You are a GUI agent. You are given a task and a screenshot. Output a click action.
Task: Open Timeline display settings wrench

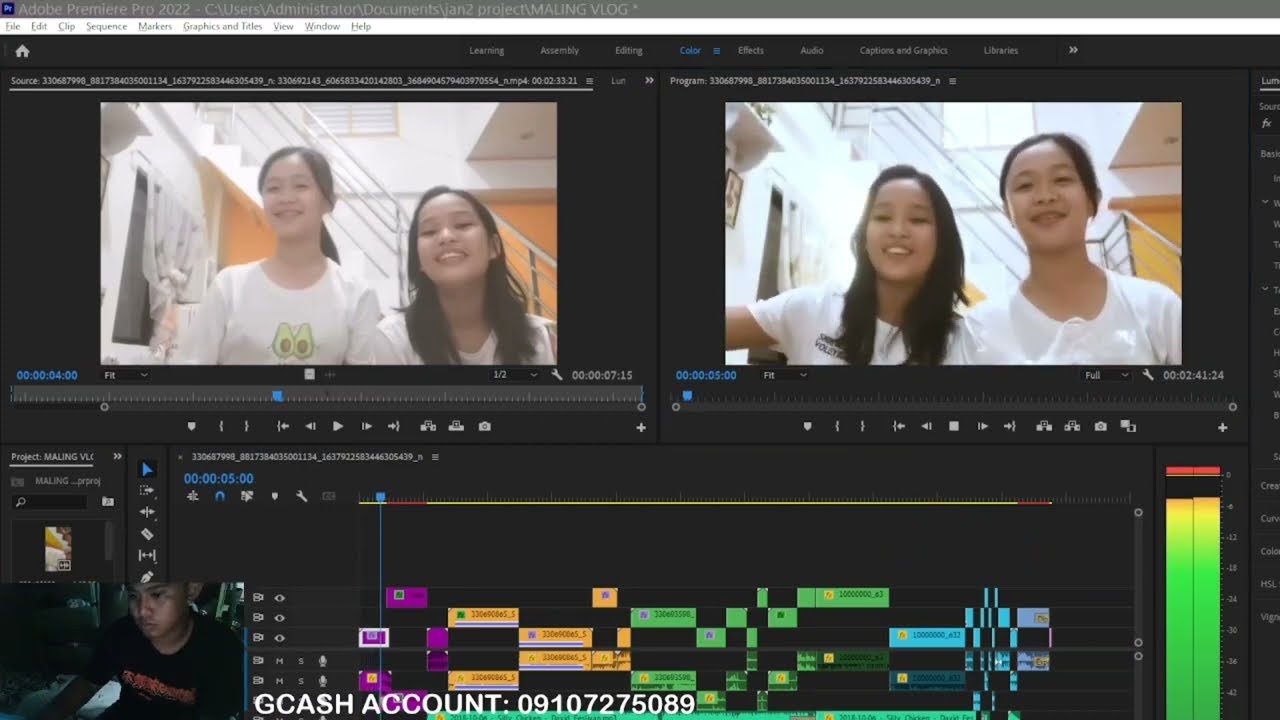tap(301, 496)
